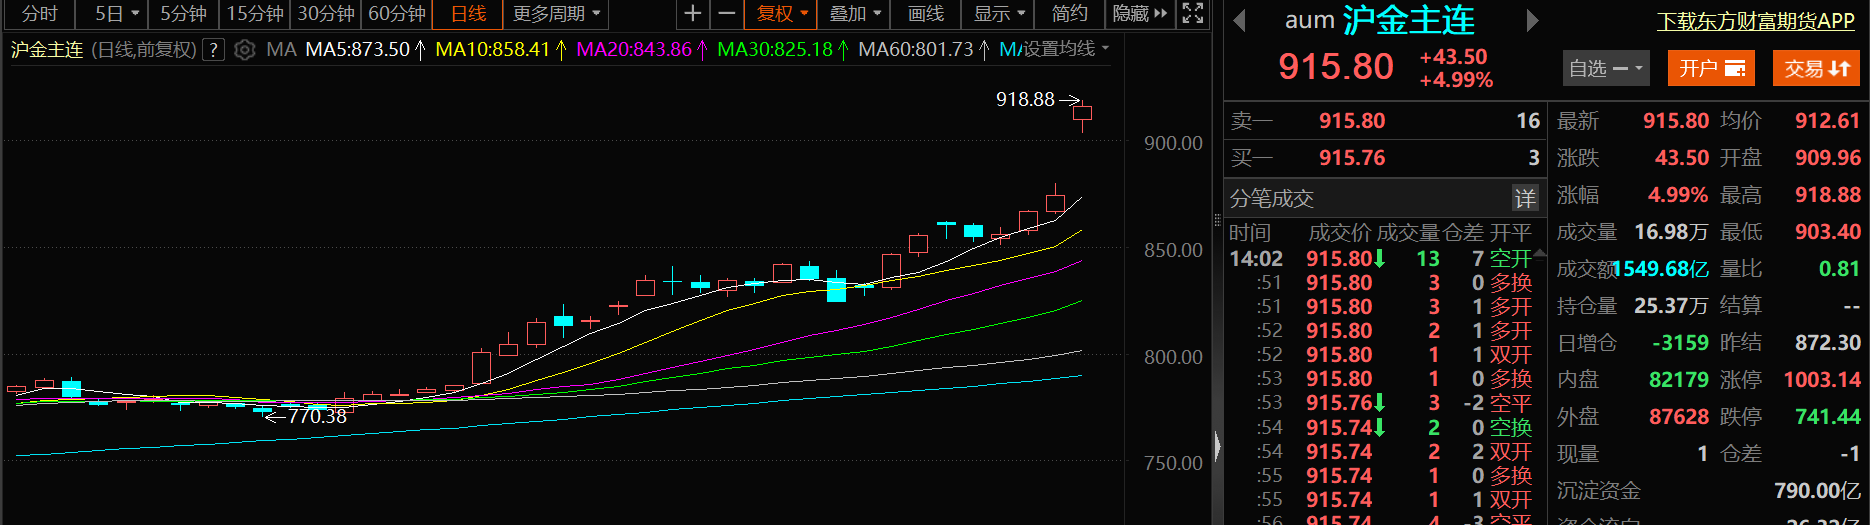Click the 交易 trade button
The width and height of the screenshot is (1870, 525).
coord(1816,68)
